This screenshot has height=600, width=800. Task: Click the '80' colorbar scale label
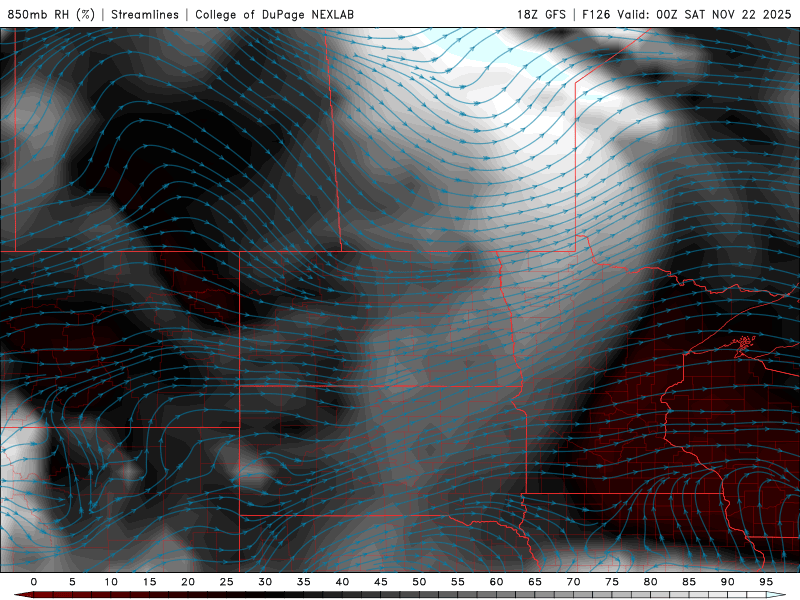click(650, 582)
